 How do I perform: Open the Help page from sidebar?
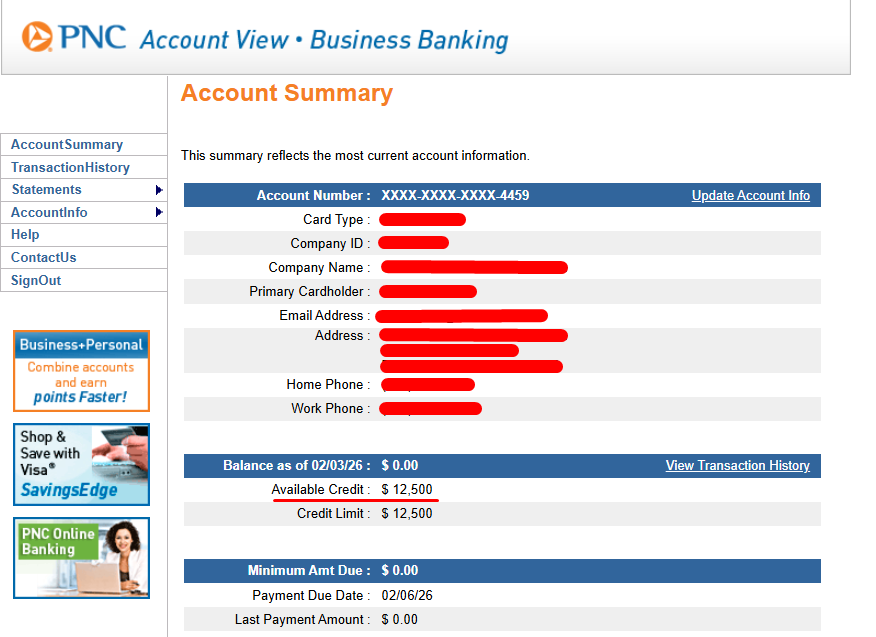click(x=25, y=235)
